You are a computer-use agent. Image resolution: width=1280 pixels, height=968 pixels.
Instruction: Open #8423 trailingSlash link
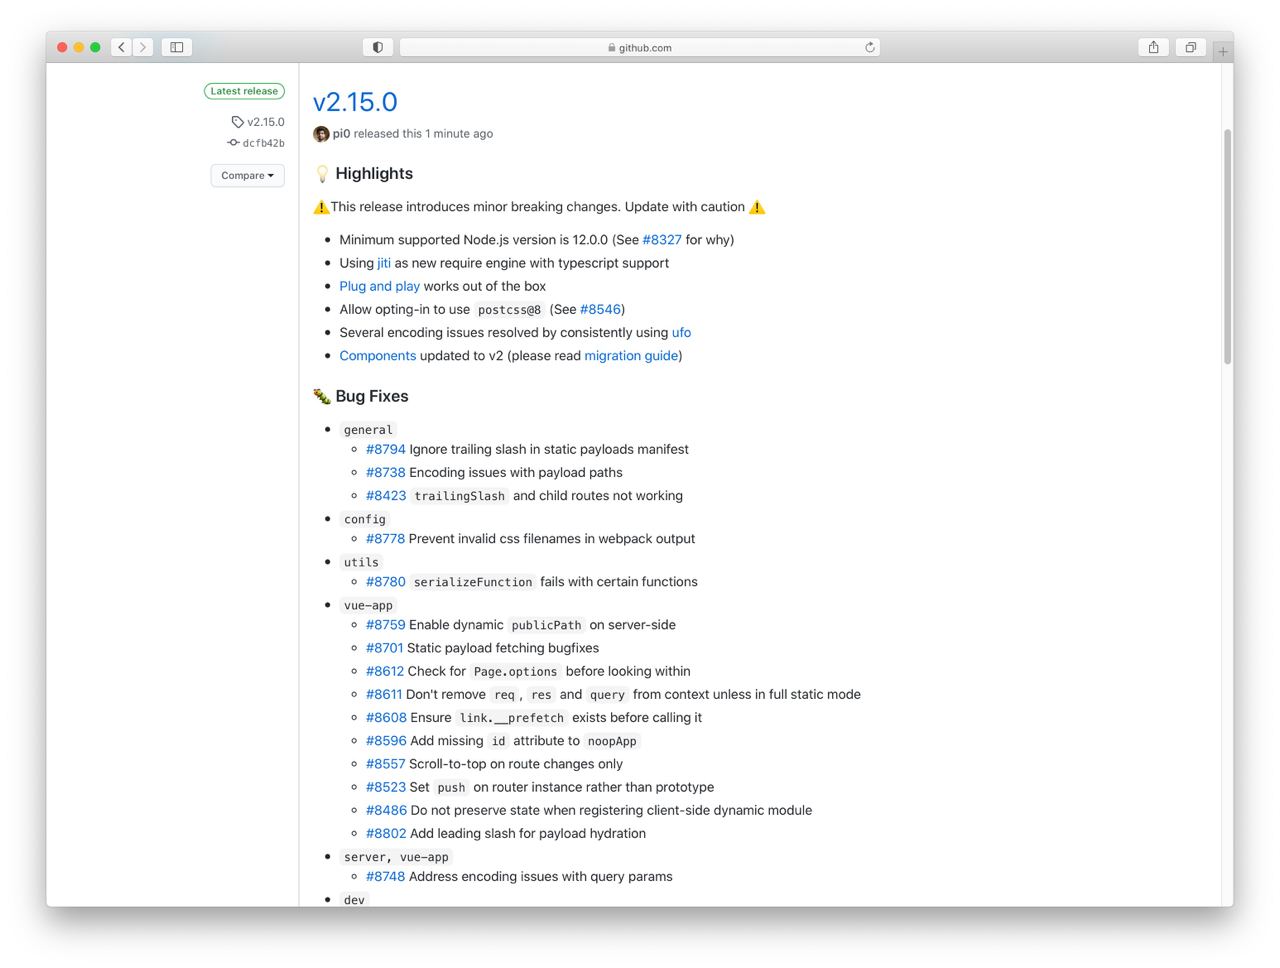point(386,496)
